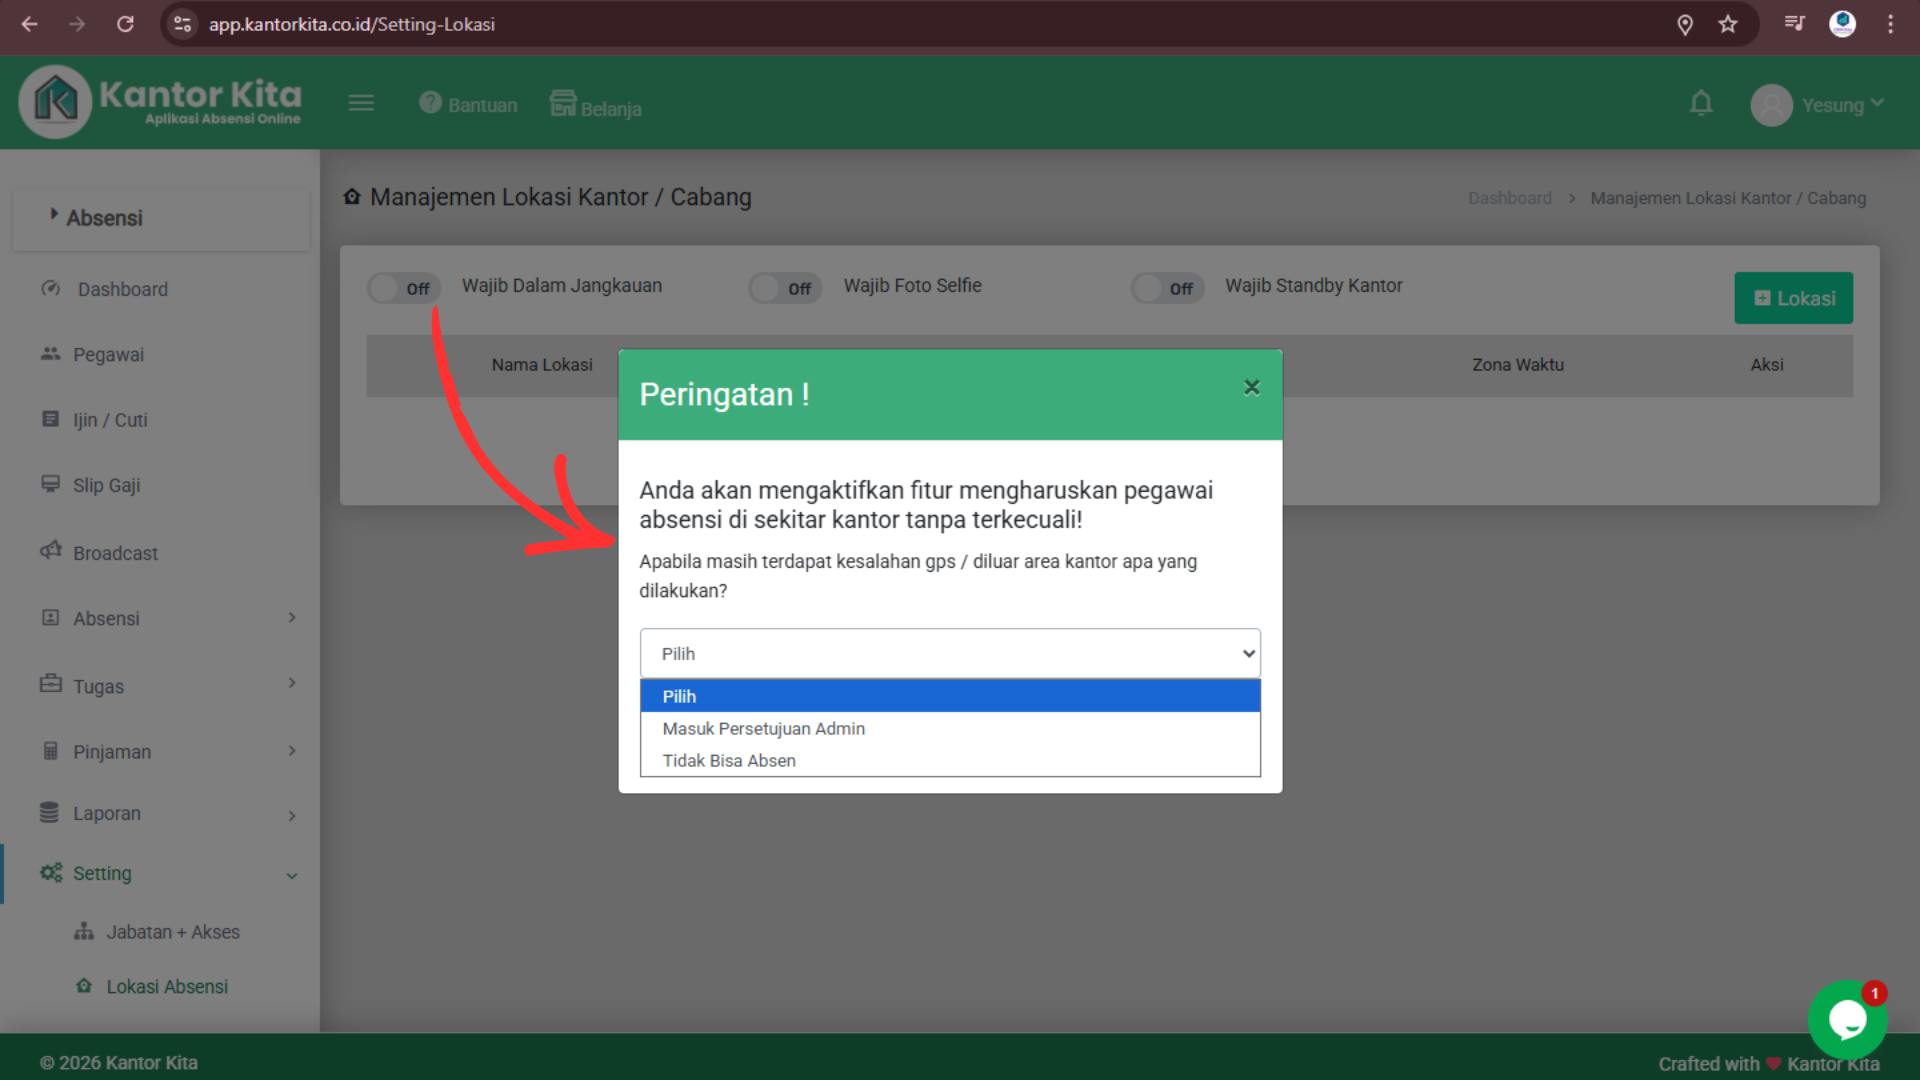
Task: Enable the Wajib Foto Selfie toggle
Action: [785, 289]
